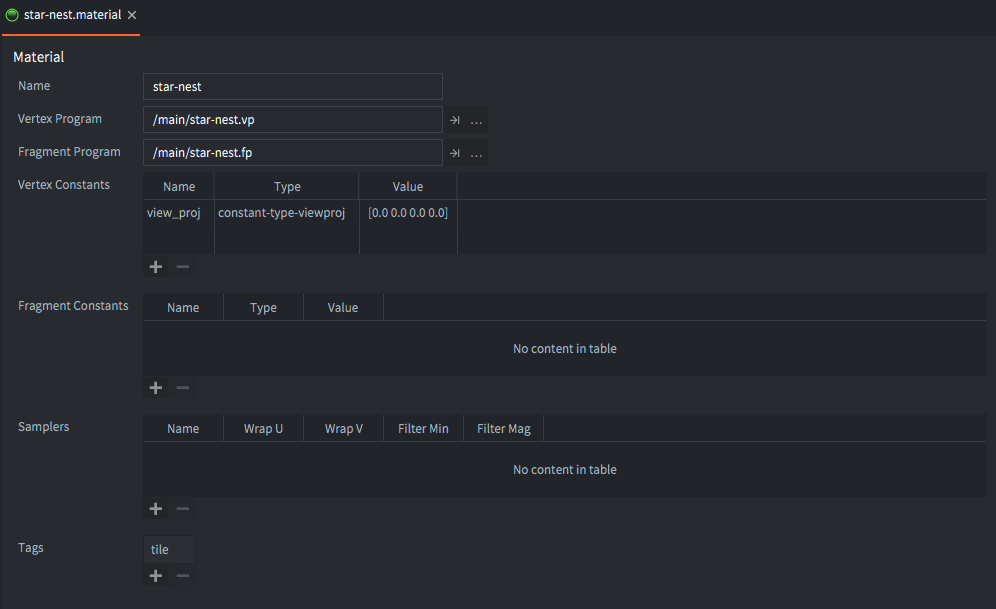Click the Name input field

pyautogui.click(x=292, y=87)
